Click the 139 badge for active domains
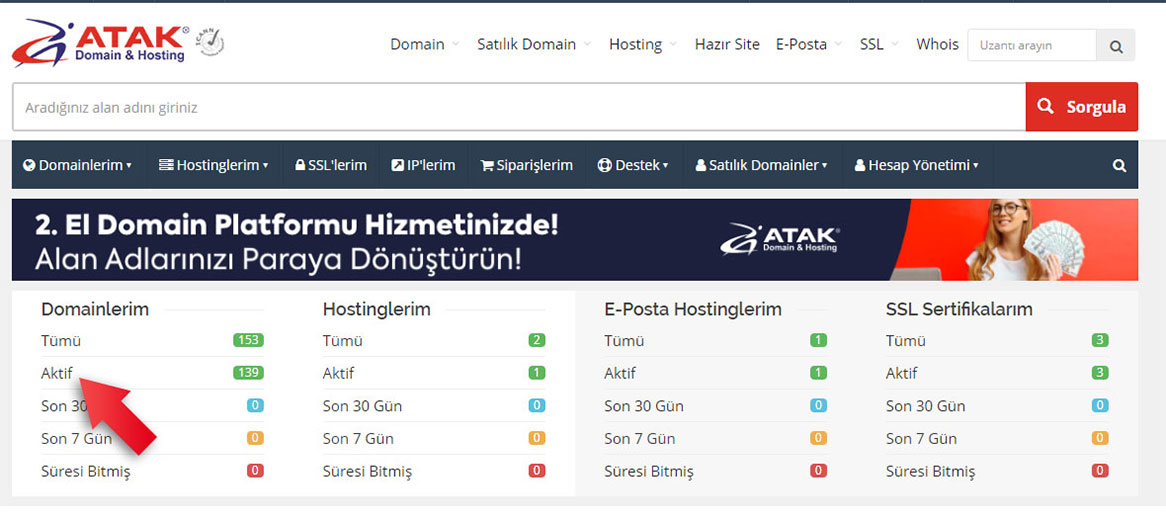 pos(248,373)
